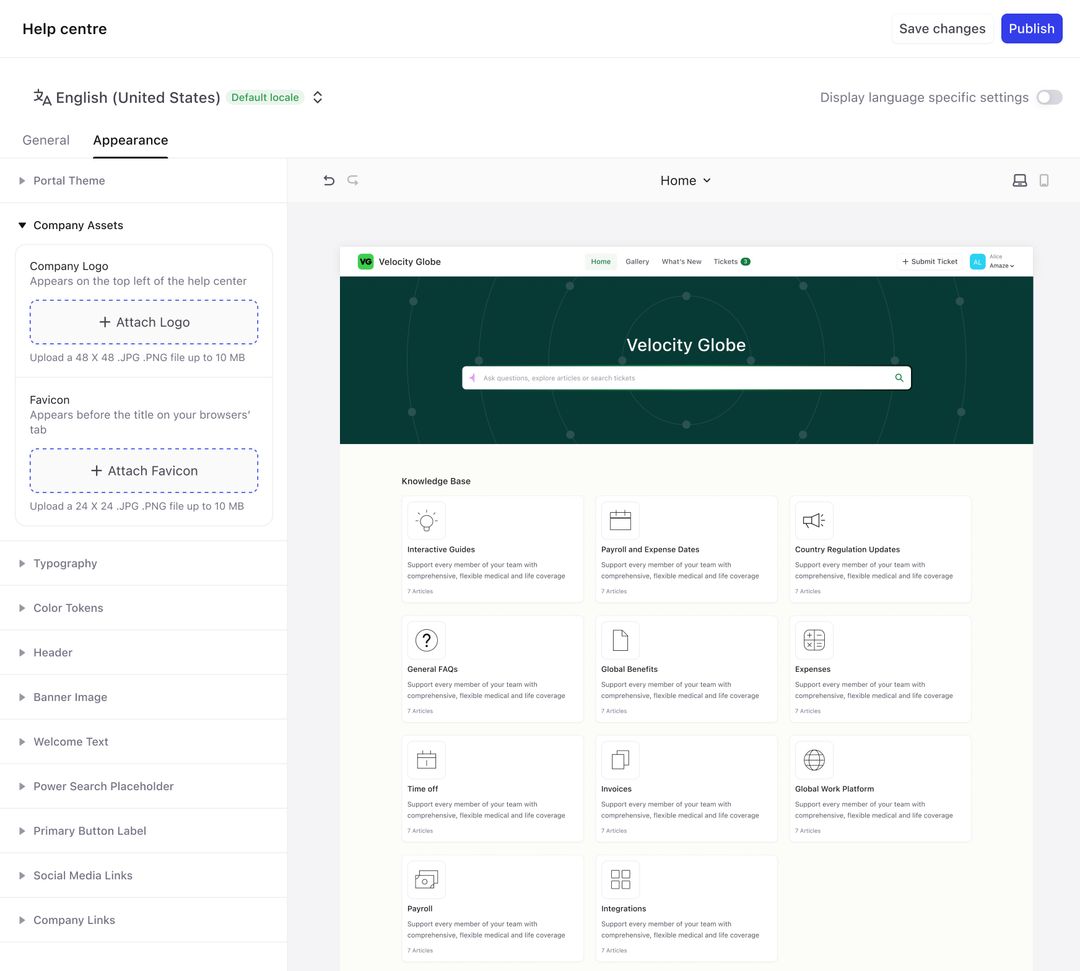Click the undo arrow above the preview
Image resolution: width=1080 pixels, height=971 pixels.
click(x=328, y=180)
